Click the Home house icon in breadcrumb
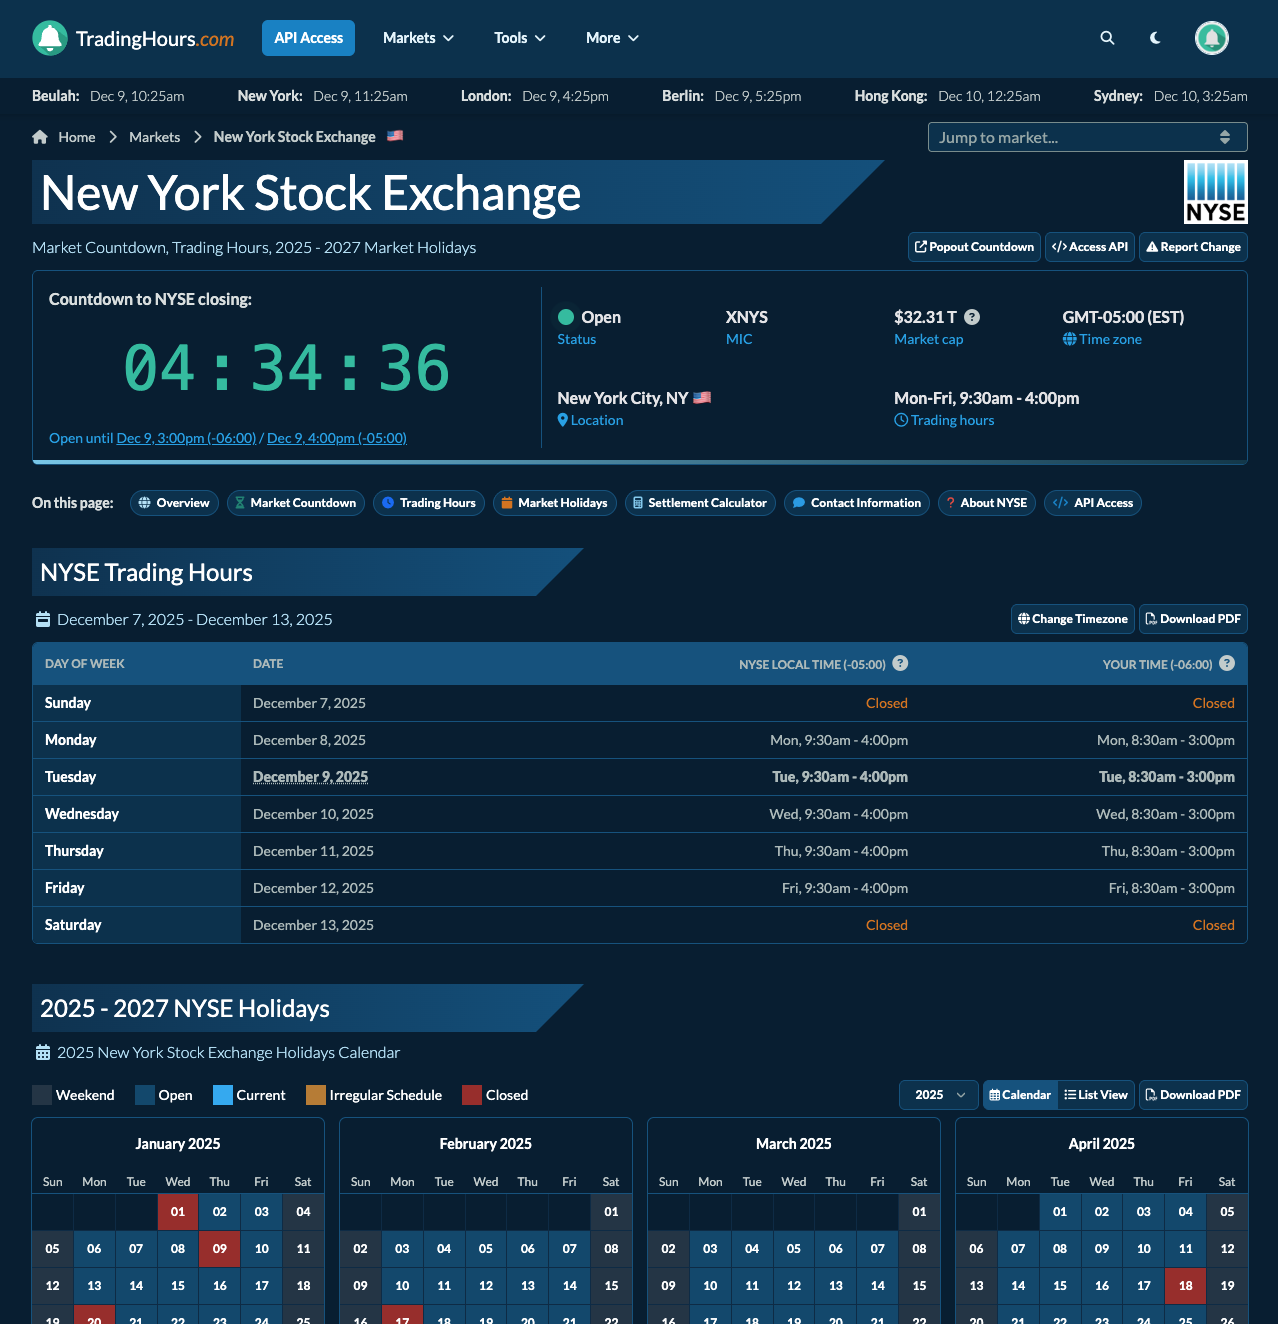1278x1324 pixels. point(40,137)
